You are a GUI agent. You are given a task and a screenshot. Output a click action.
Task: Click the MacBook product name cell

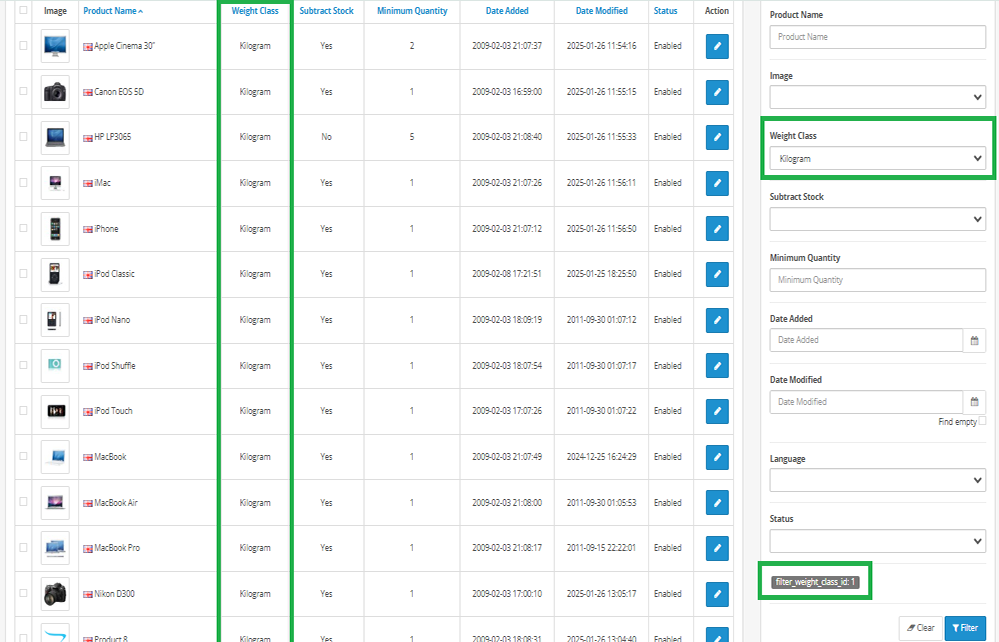tap(110, 457)
